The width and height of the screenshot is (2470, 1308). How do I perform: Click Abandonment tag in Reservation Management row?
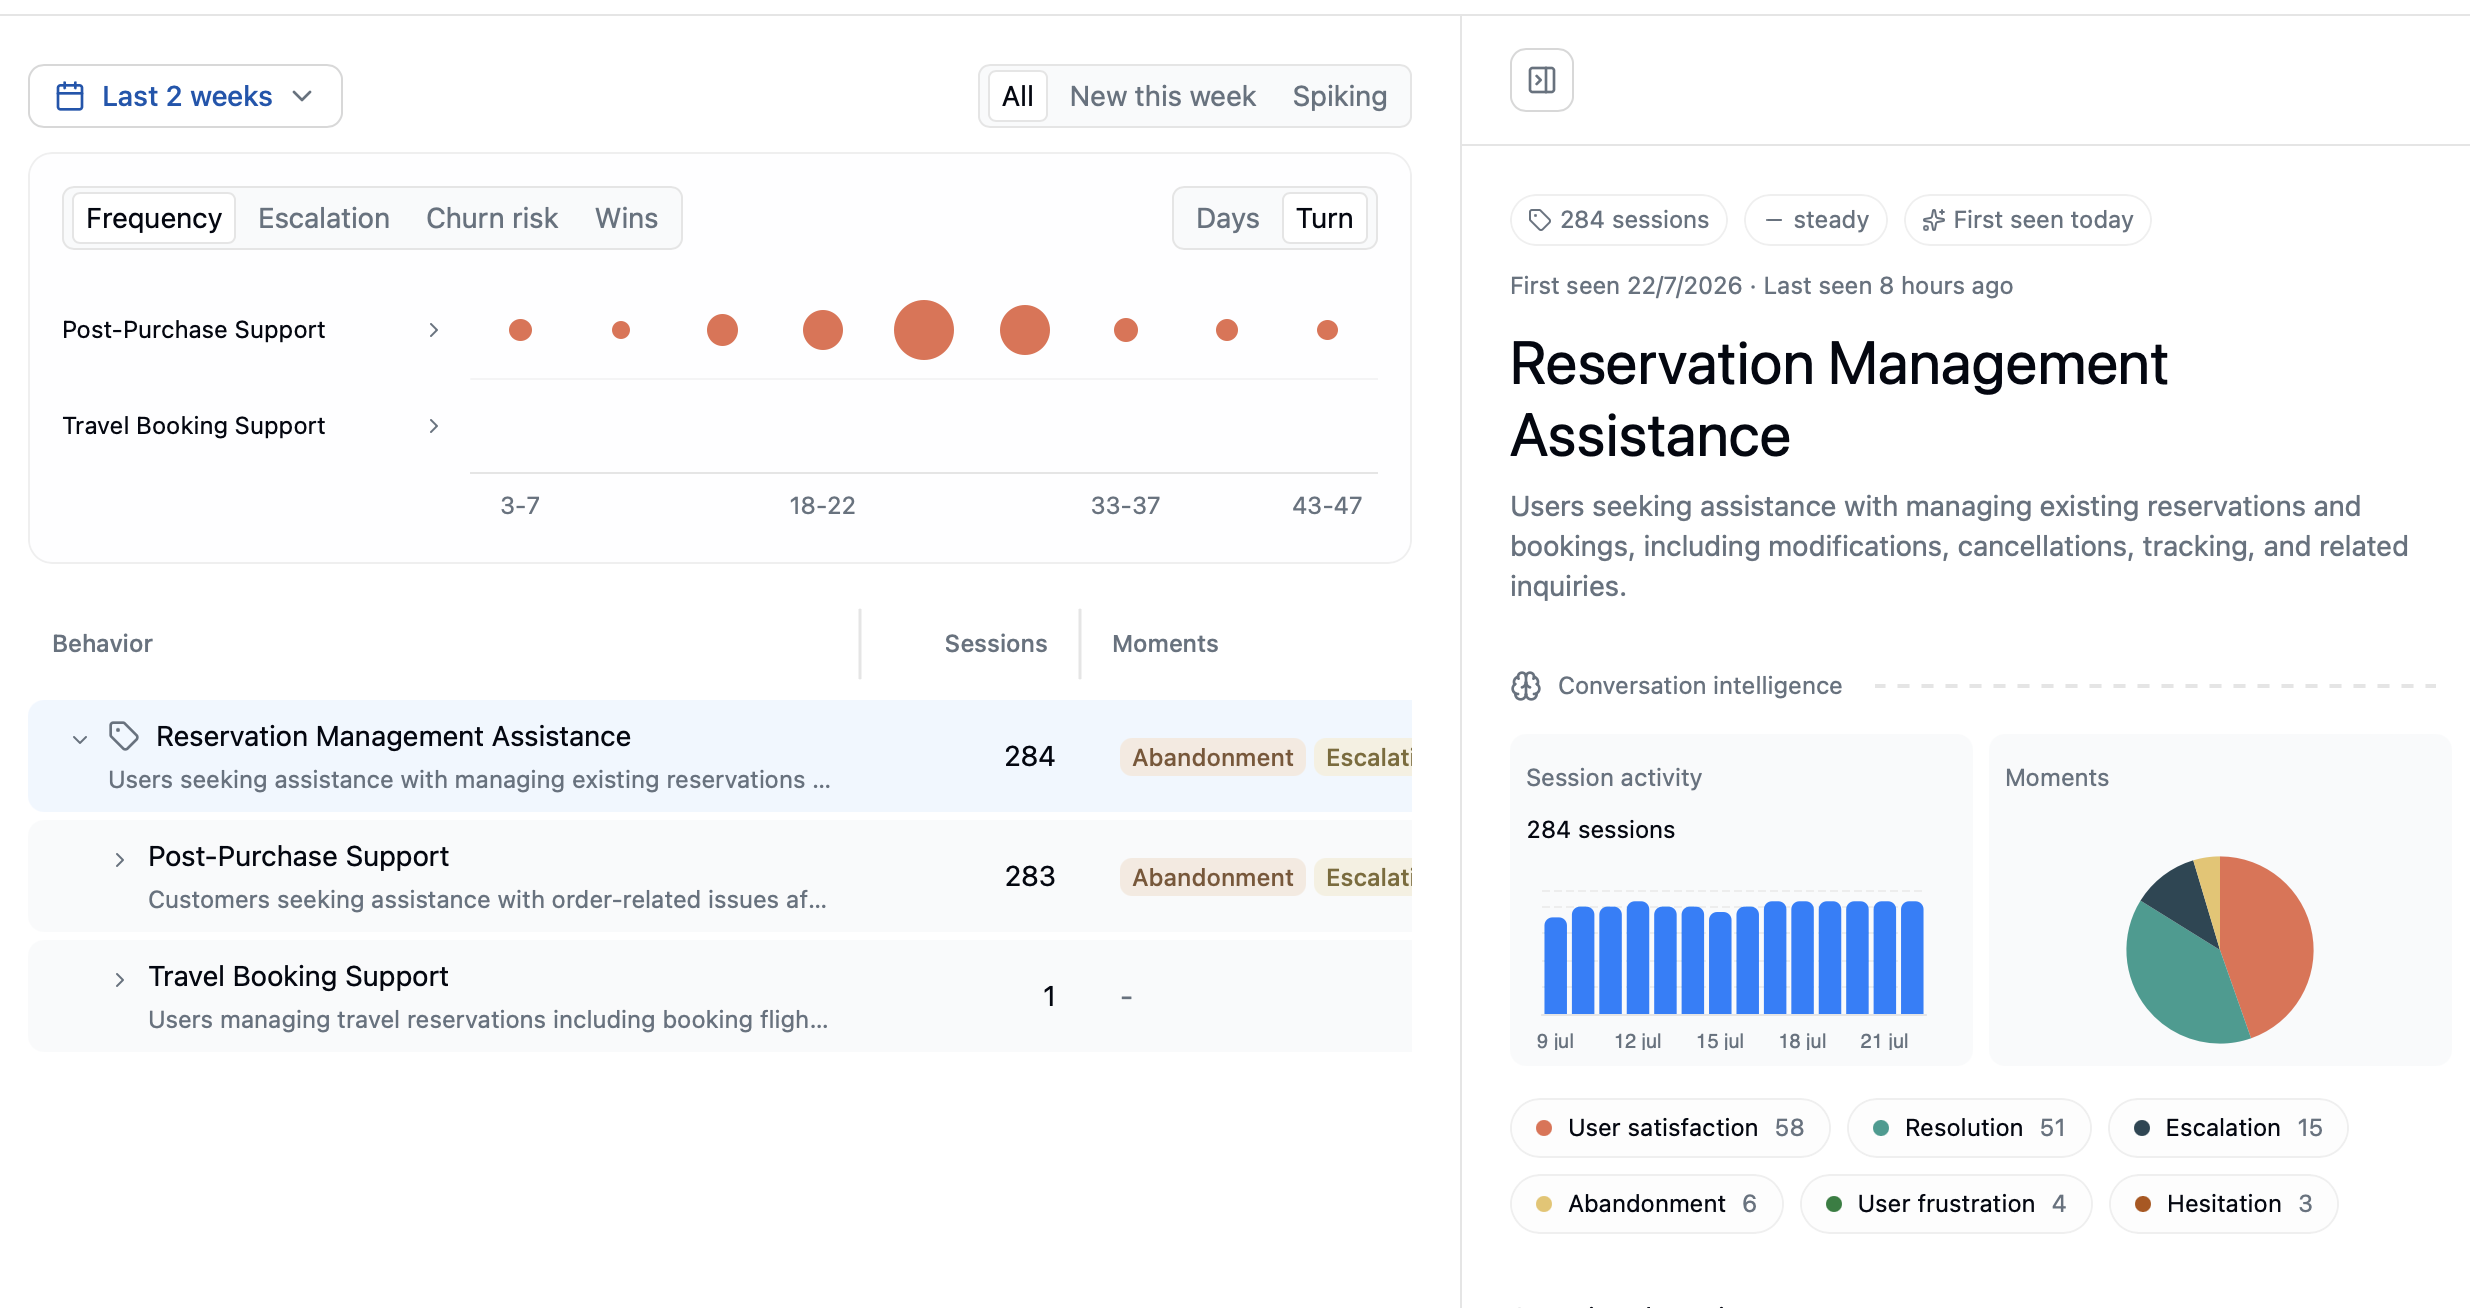pyautogui.click(x=1212, y=758)
